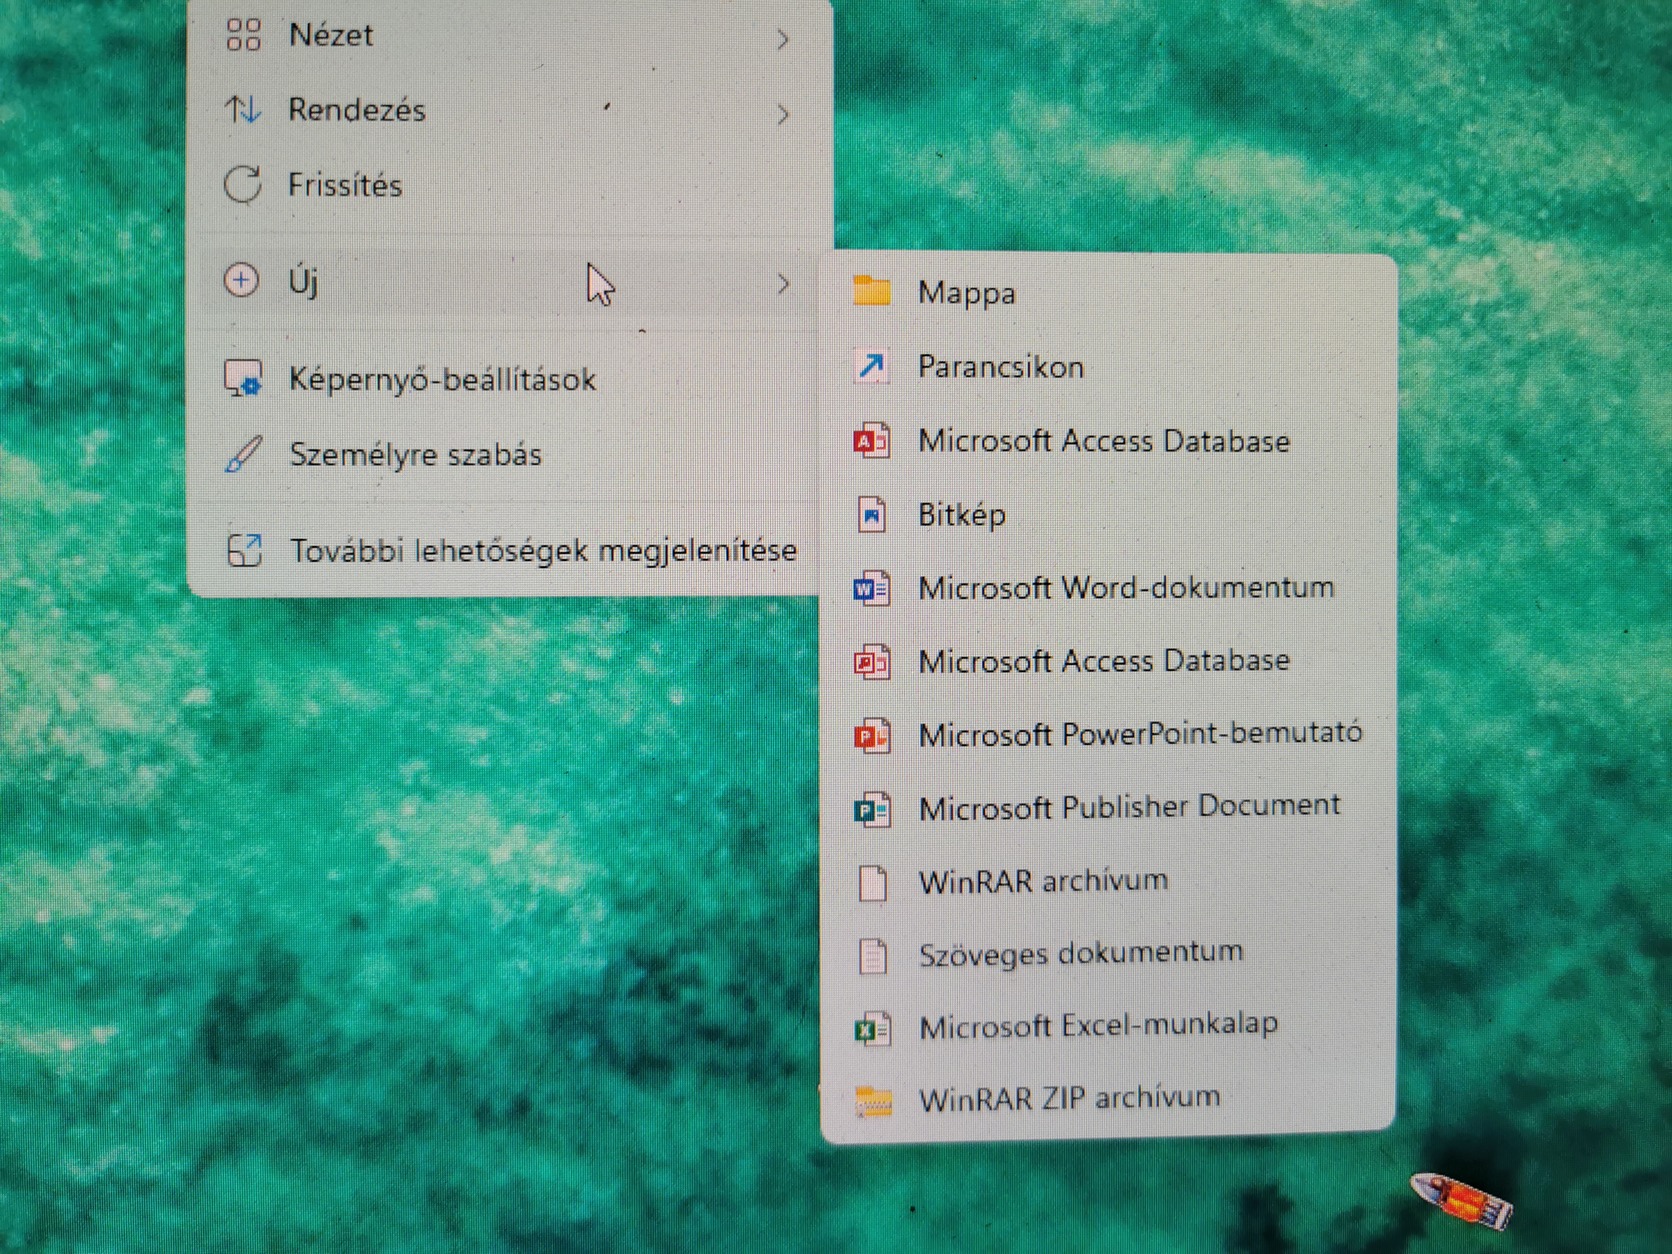Image resolution: width=1672 pixels, height=1254 pixels.
Task: Click the zip folder icon for WinRAR ZIP archívum
Action: 873,1101
